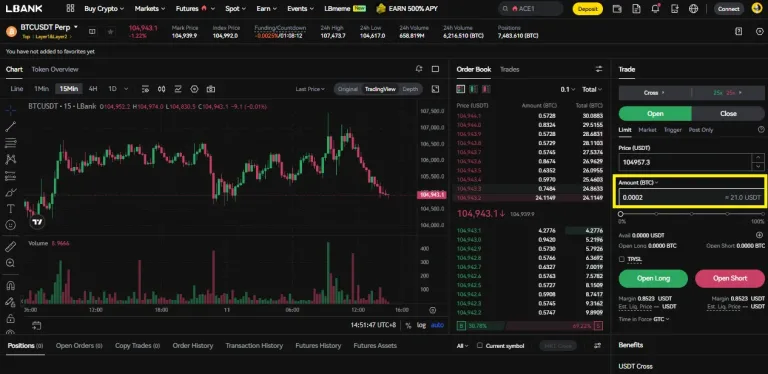Image resolution: width=768 pixels, height=374 pixels.
Task: Open the order book Total dropdown
Action: (x=592, y=90)
